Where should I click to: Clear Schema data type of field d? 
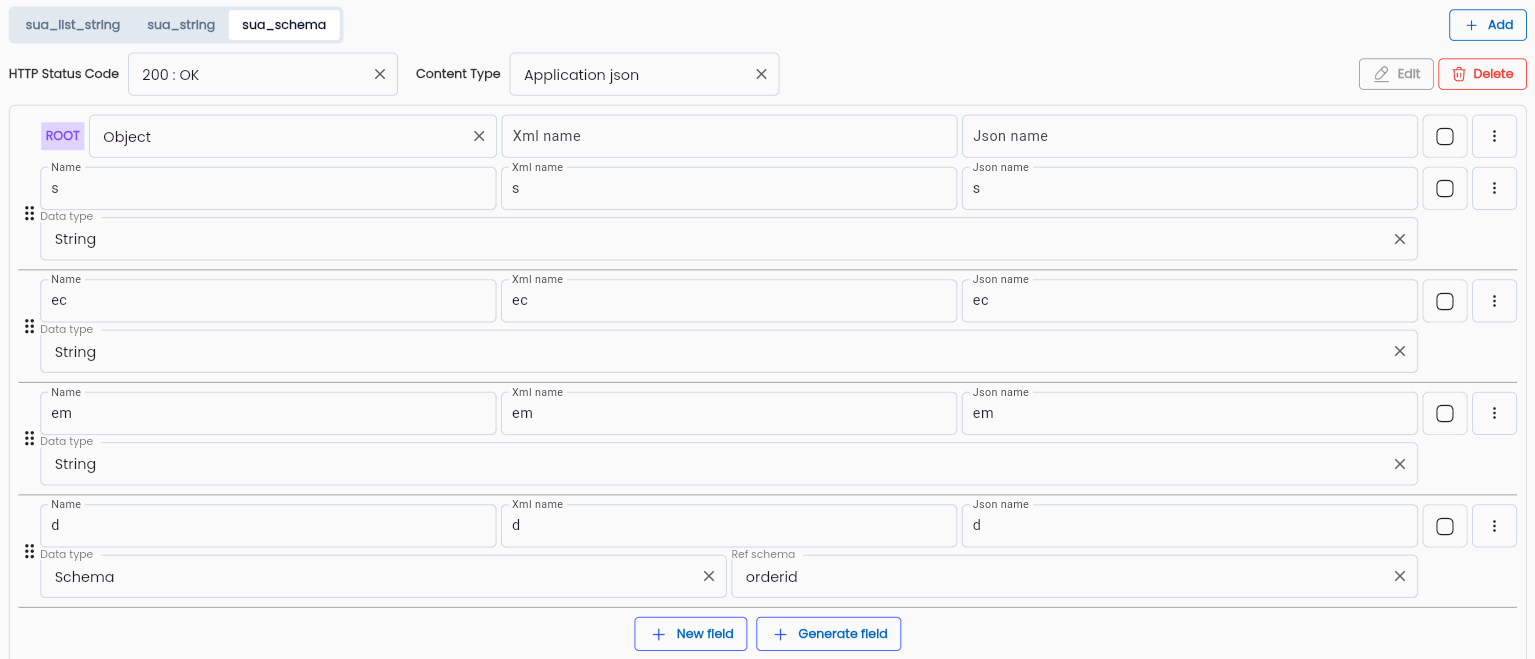tap(709, 576)
